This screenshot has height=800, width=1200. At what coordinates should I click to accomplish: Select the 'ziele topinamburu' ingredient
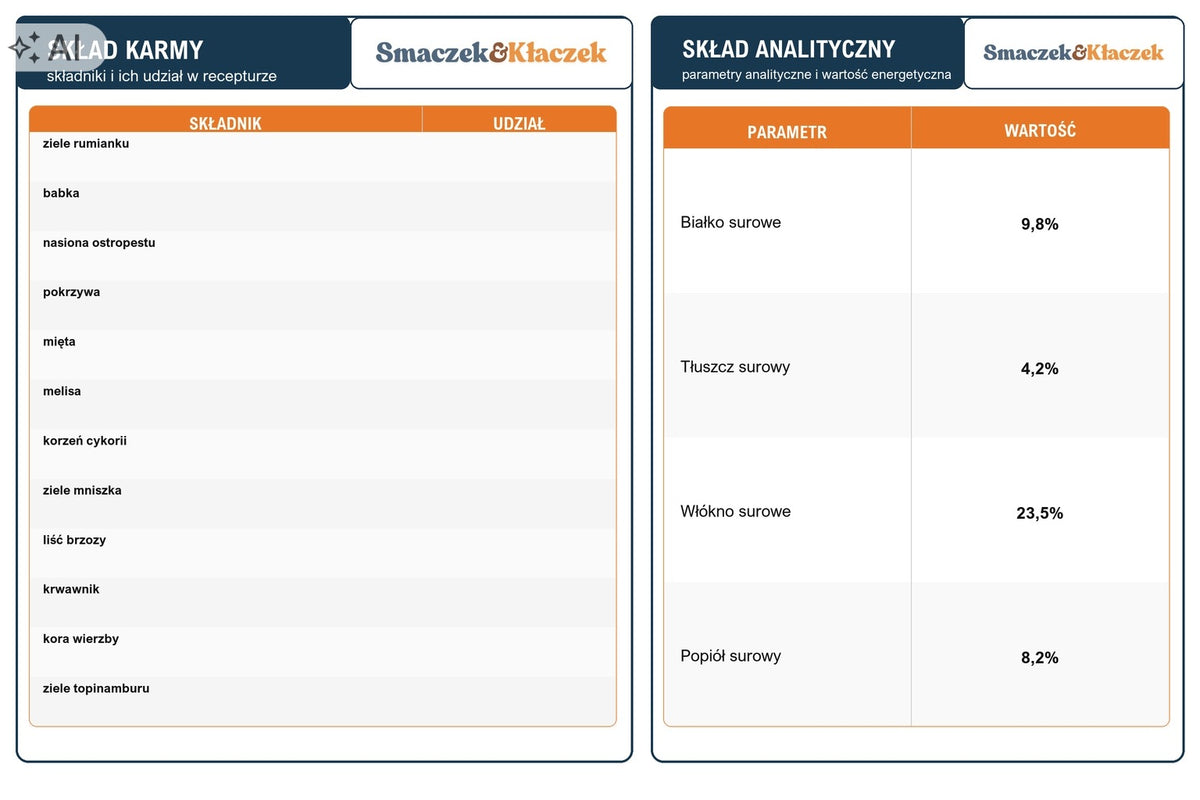coord(322,701)
